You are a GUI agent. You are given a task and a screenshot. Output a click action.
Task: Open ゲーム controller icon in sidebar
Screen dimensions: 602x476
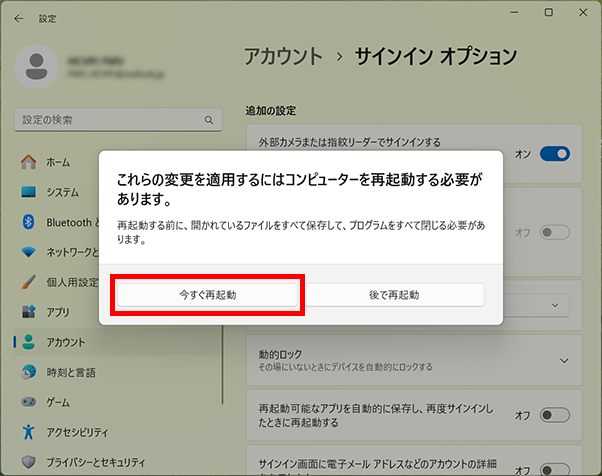(28, 402)
